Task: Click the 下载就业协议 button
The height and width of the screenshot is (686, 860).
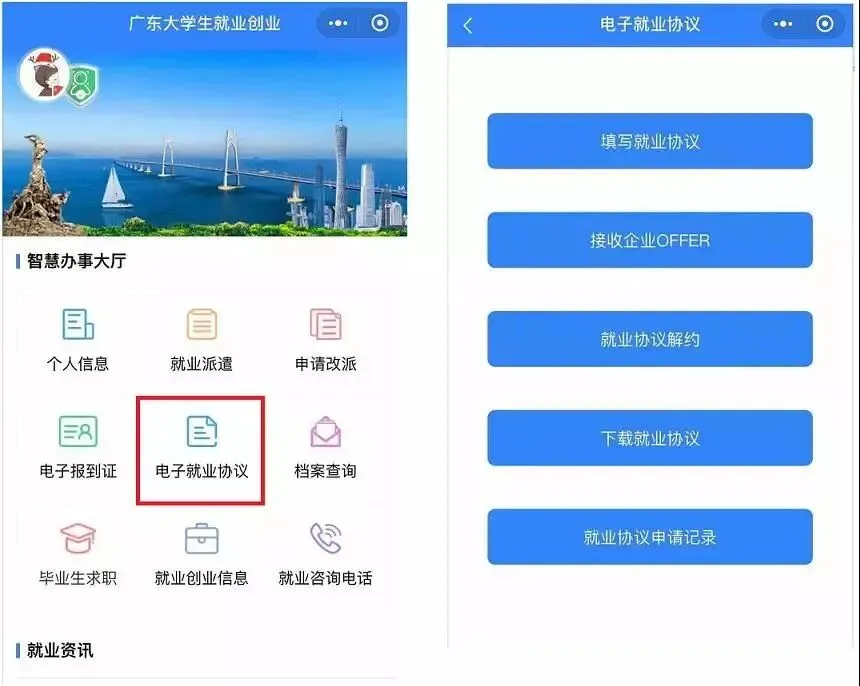Action: (x=650, y=438)
